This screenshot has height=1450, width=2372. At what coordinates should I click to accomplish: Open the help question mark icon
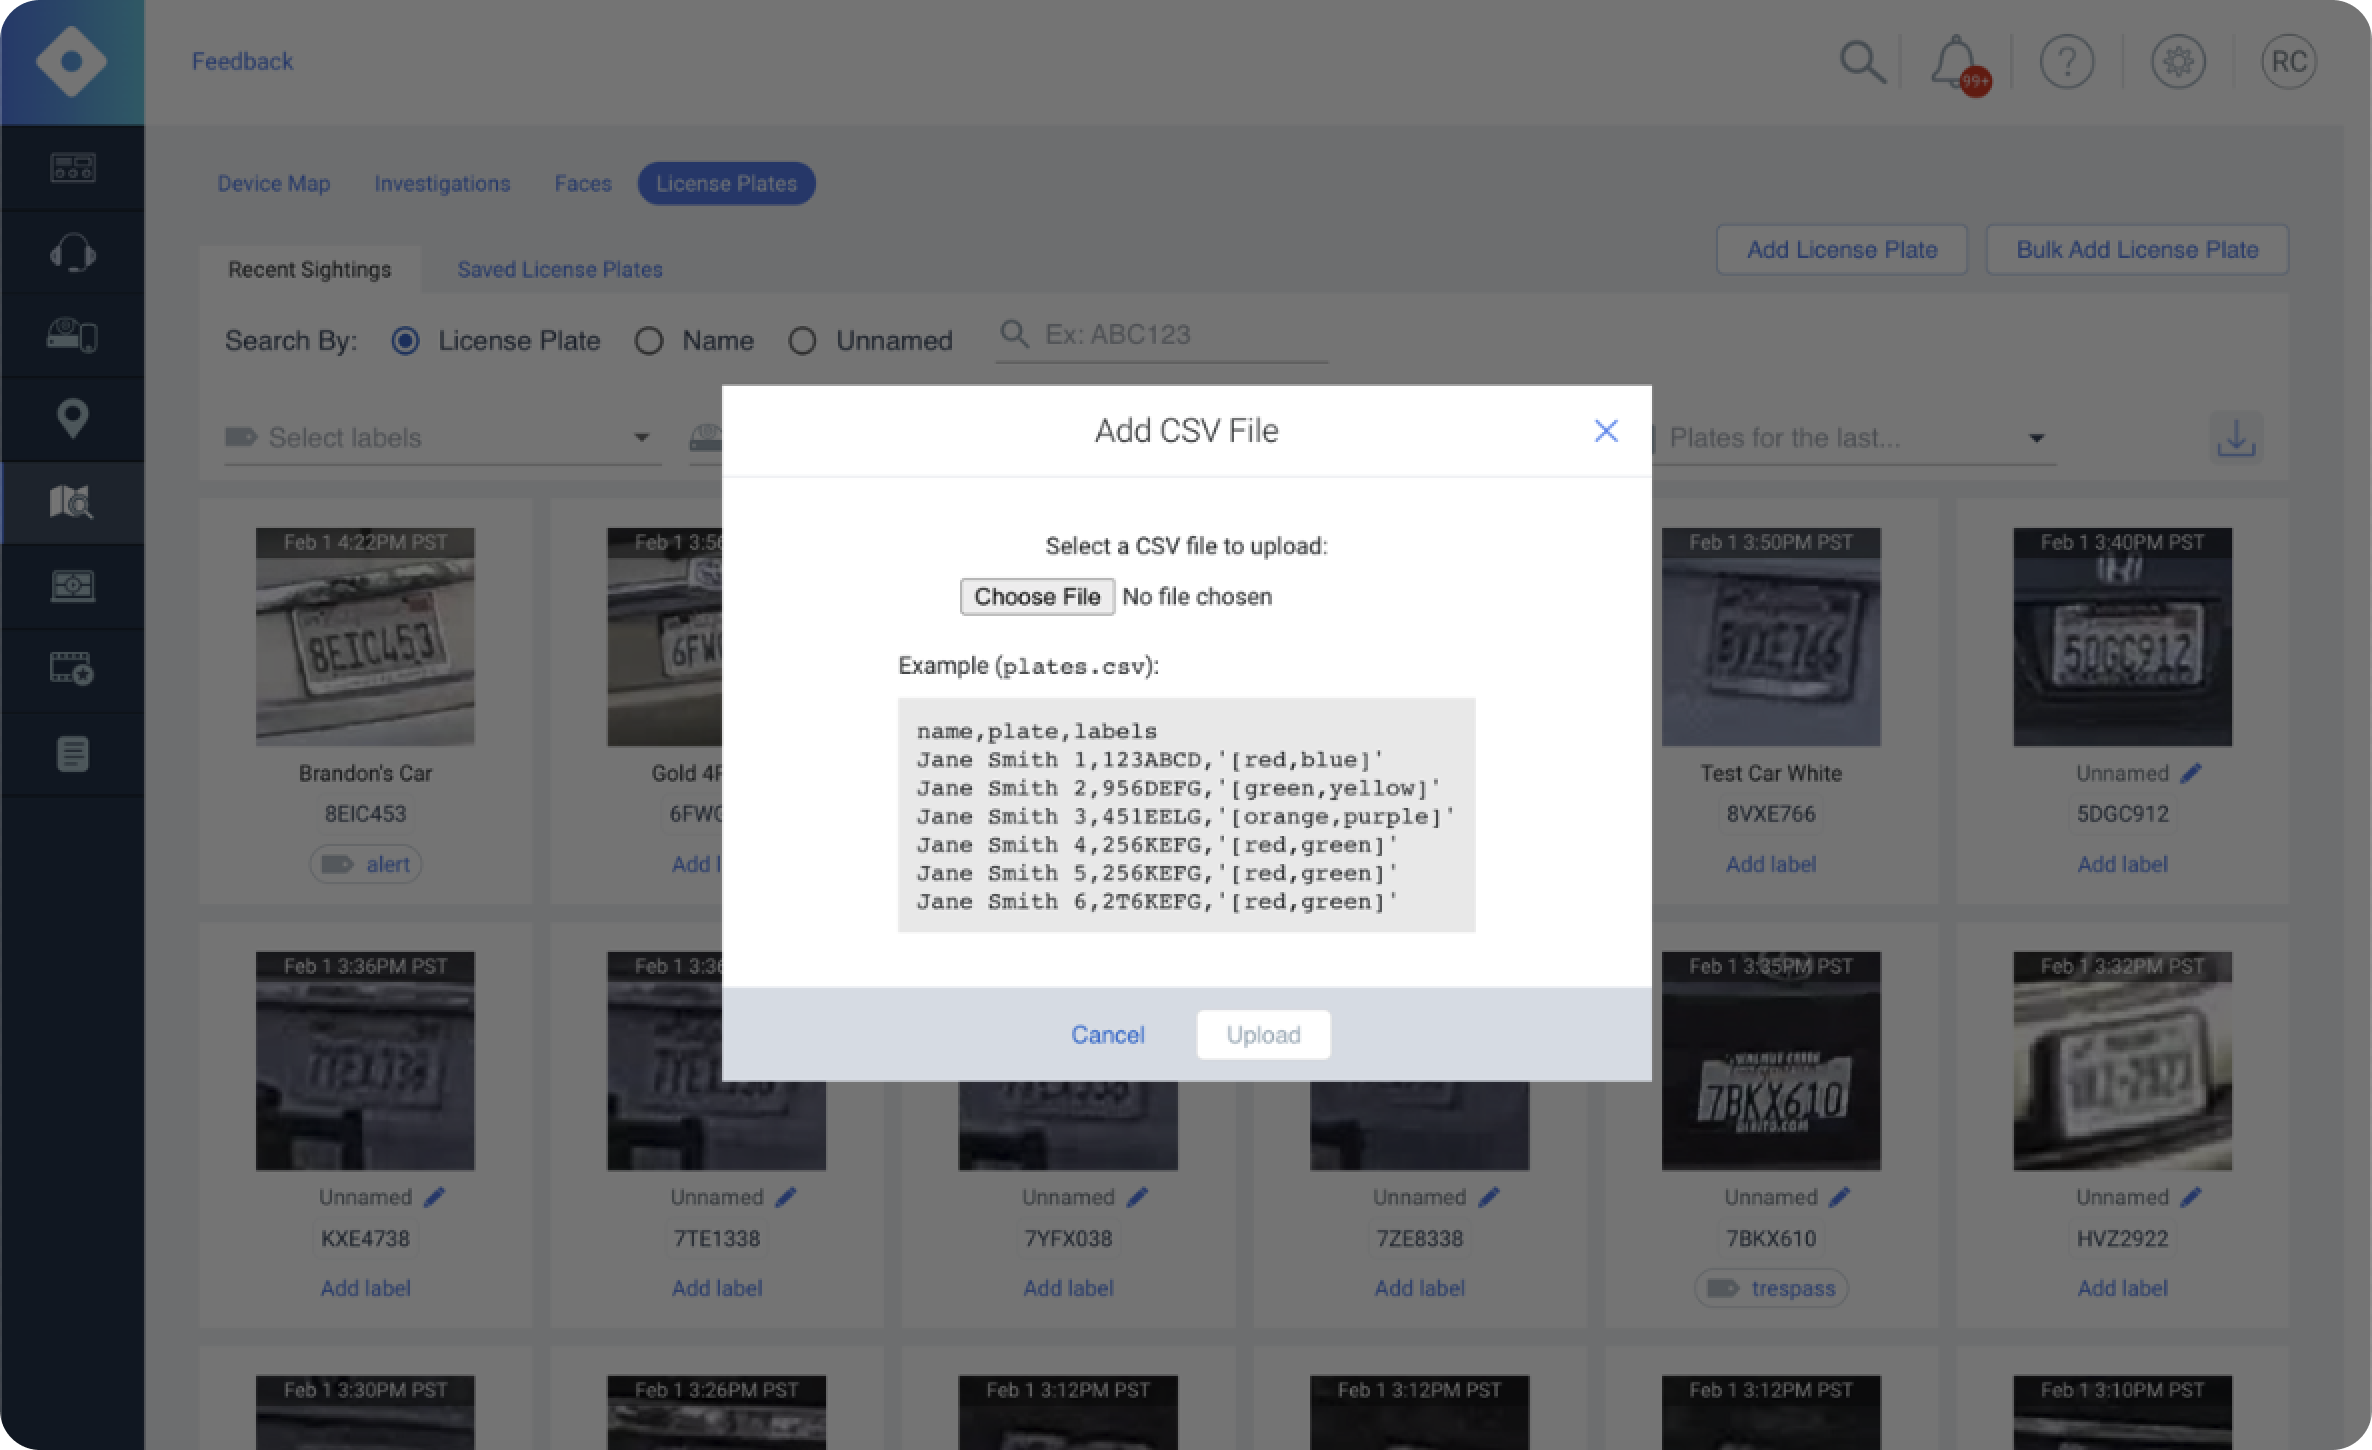[x=2066, y=62]
